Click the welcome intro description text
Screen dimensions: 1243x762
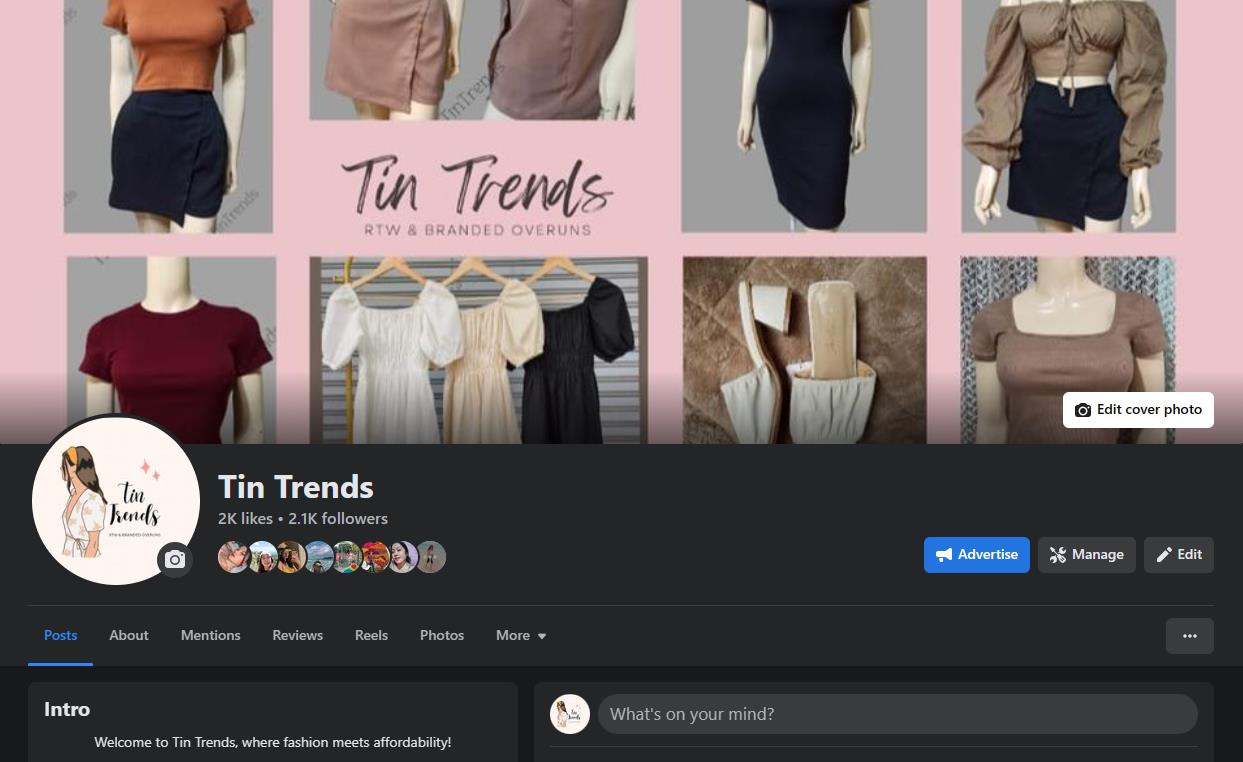[x=273, y=742]
